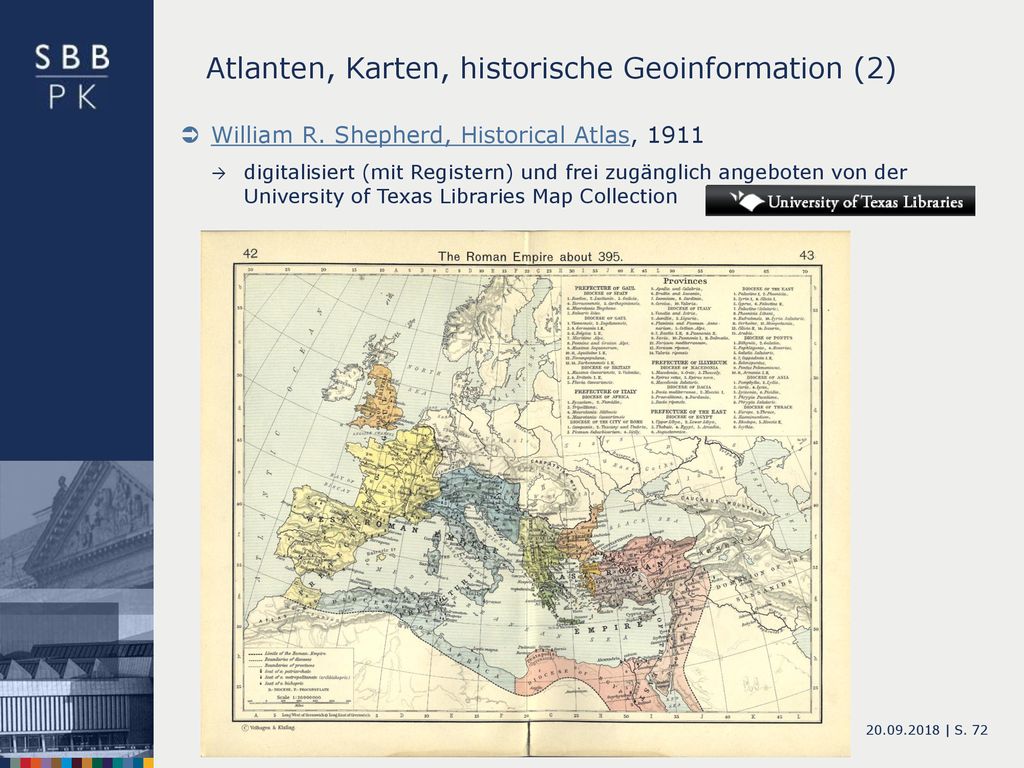
Task: Click the map page number 42
Action: point(250,254)
